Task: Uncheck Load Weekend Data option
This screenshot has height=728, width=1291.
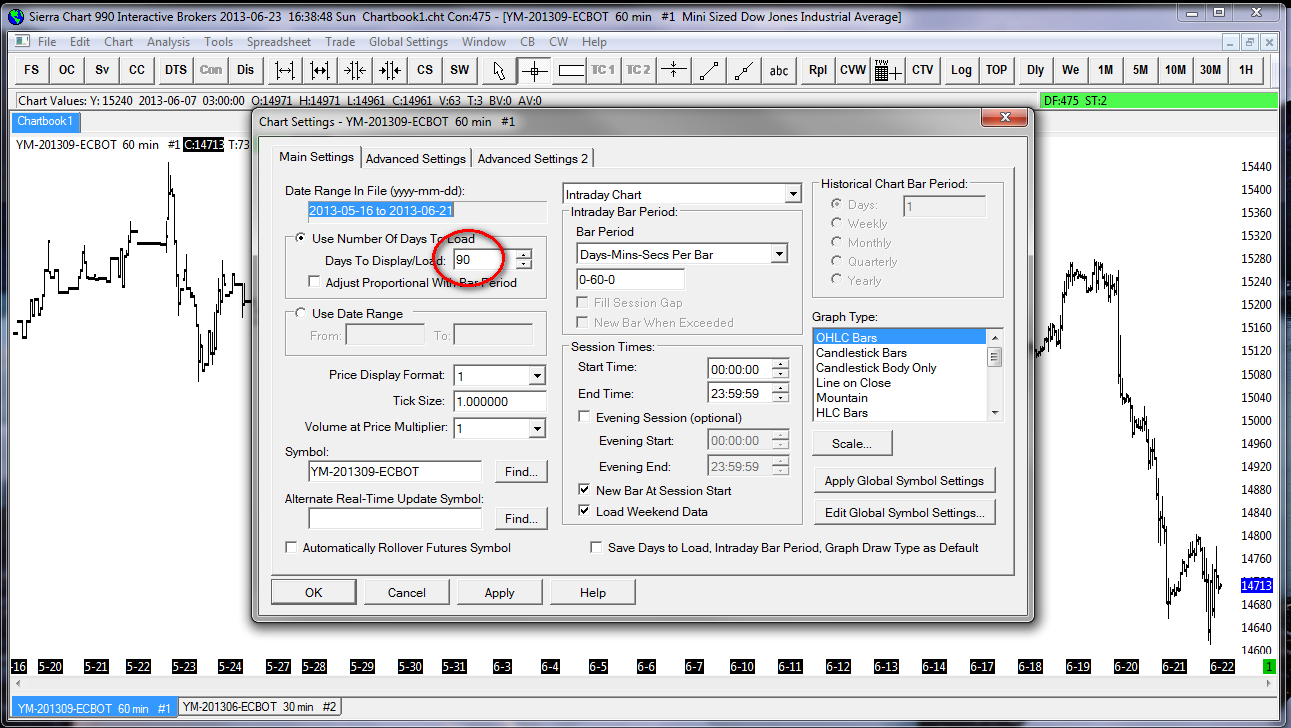Action: (x=585, y=511)
